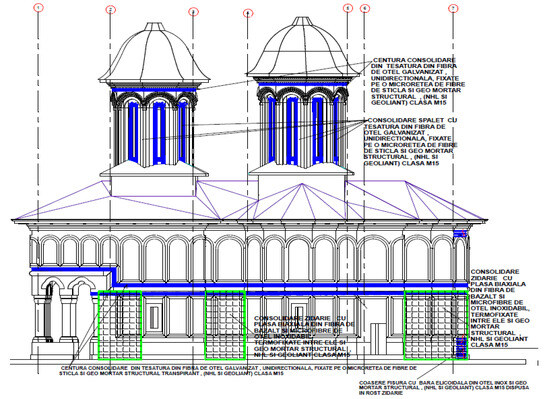Viewport: 550px width, 399px height.
Task: Select the rightmost green consolidation rectangle
Action: [436, 325]
